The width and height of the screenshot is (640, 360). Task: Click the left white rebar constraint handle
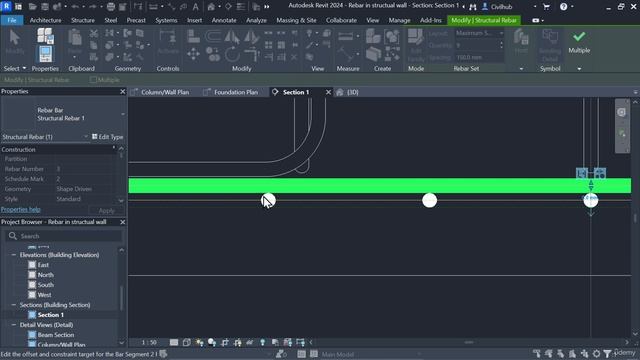268,200
